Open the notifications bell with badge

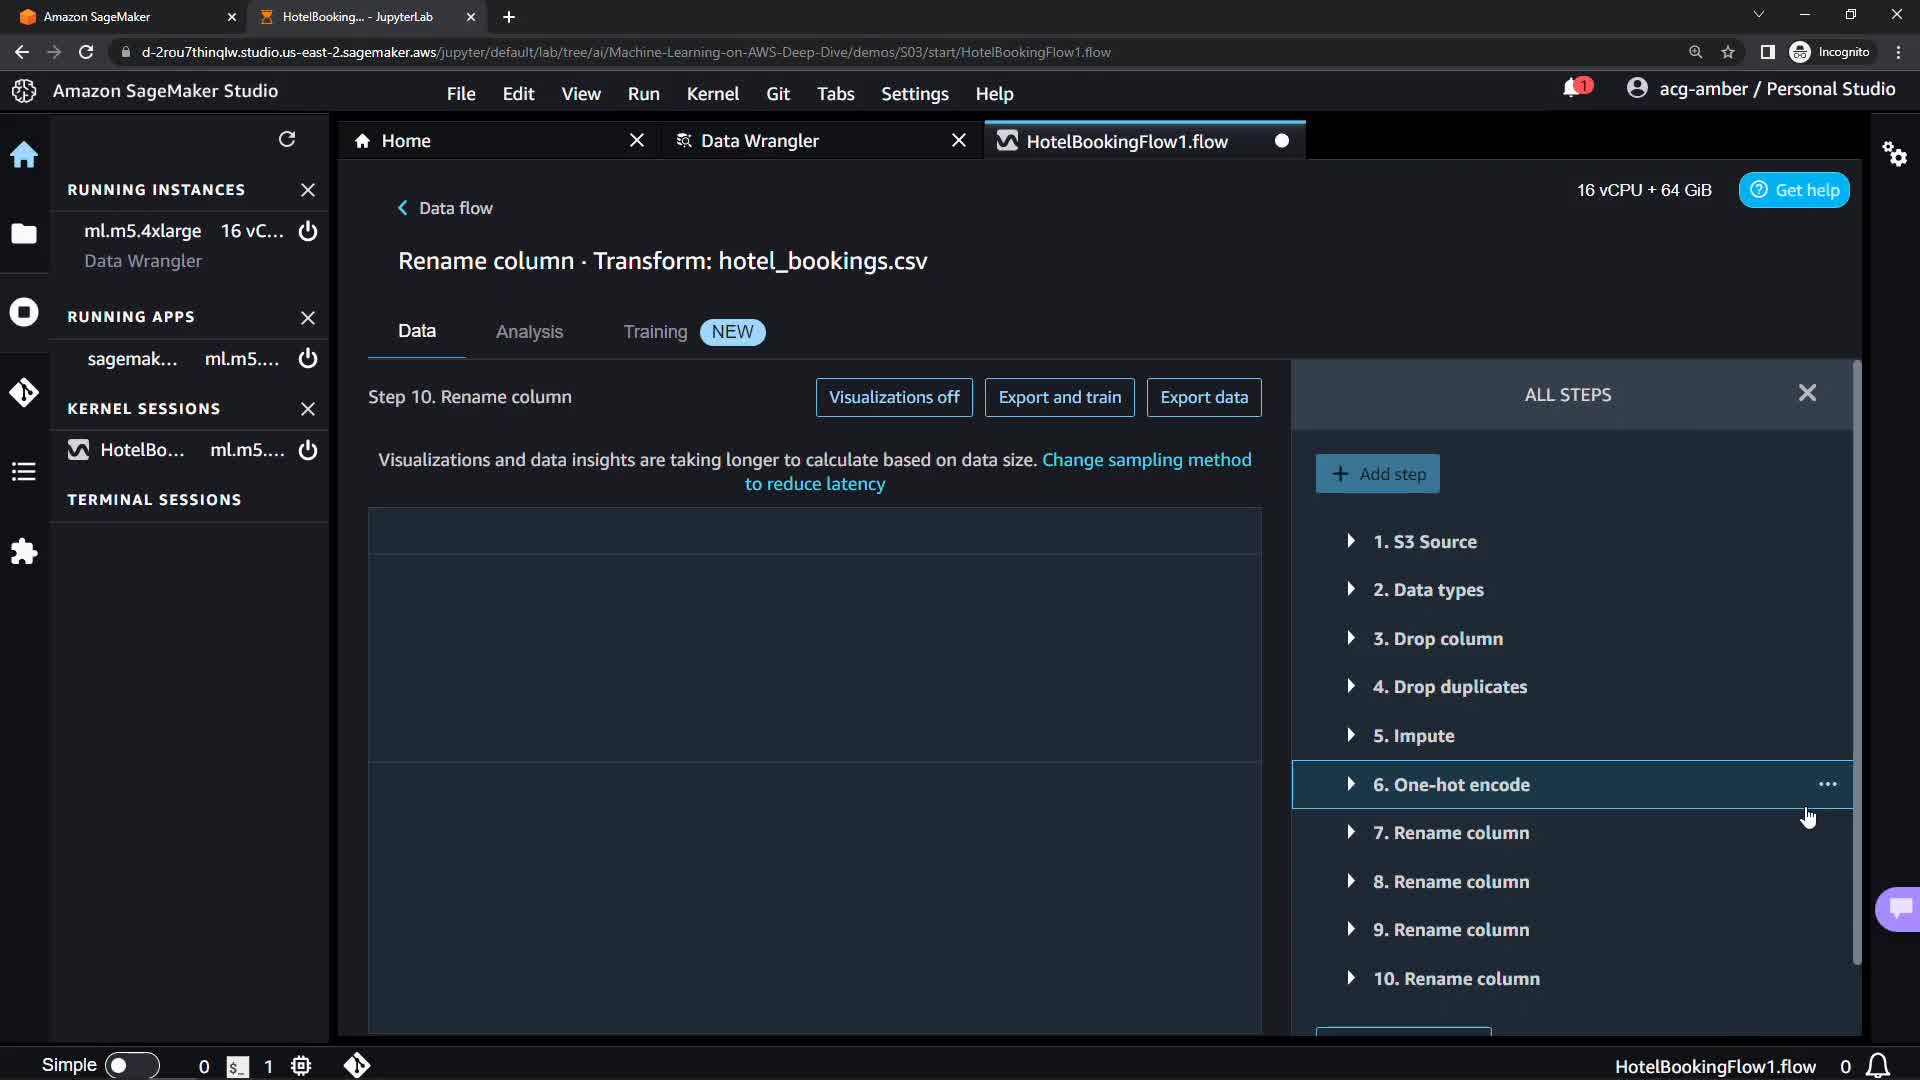coord(1573,89)
